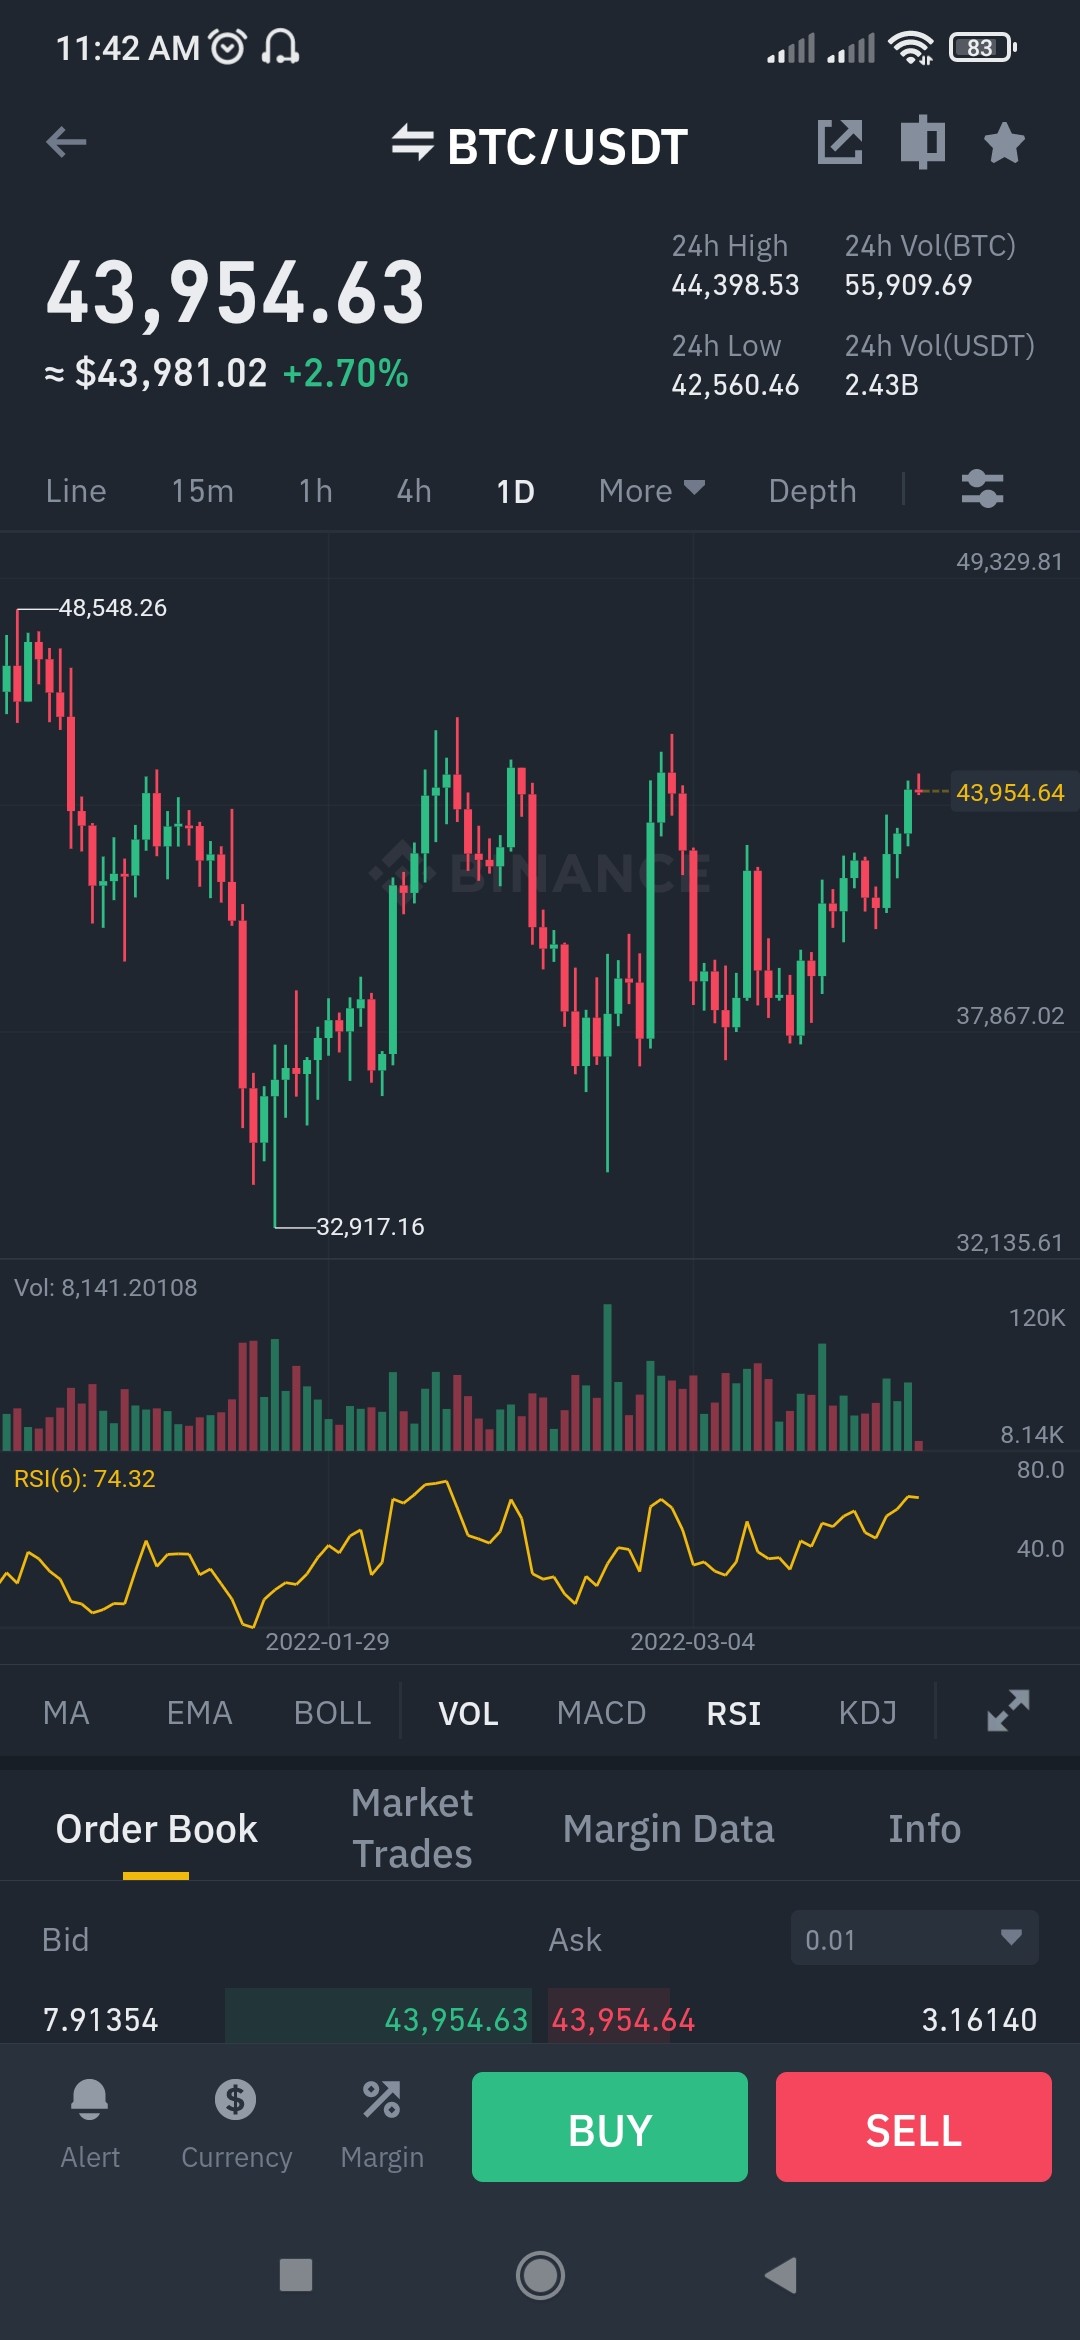Image resolution: width=1080 pixels, height=2340 pixels.
Task: Open the share chart icon
Action: point(840,142)
